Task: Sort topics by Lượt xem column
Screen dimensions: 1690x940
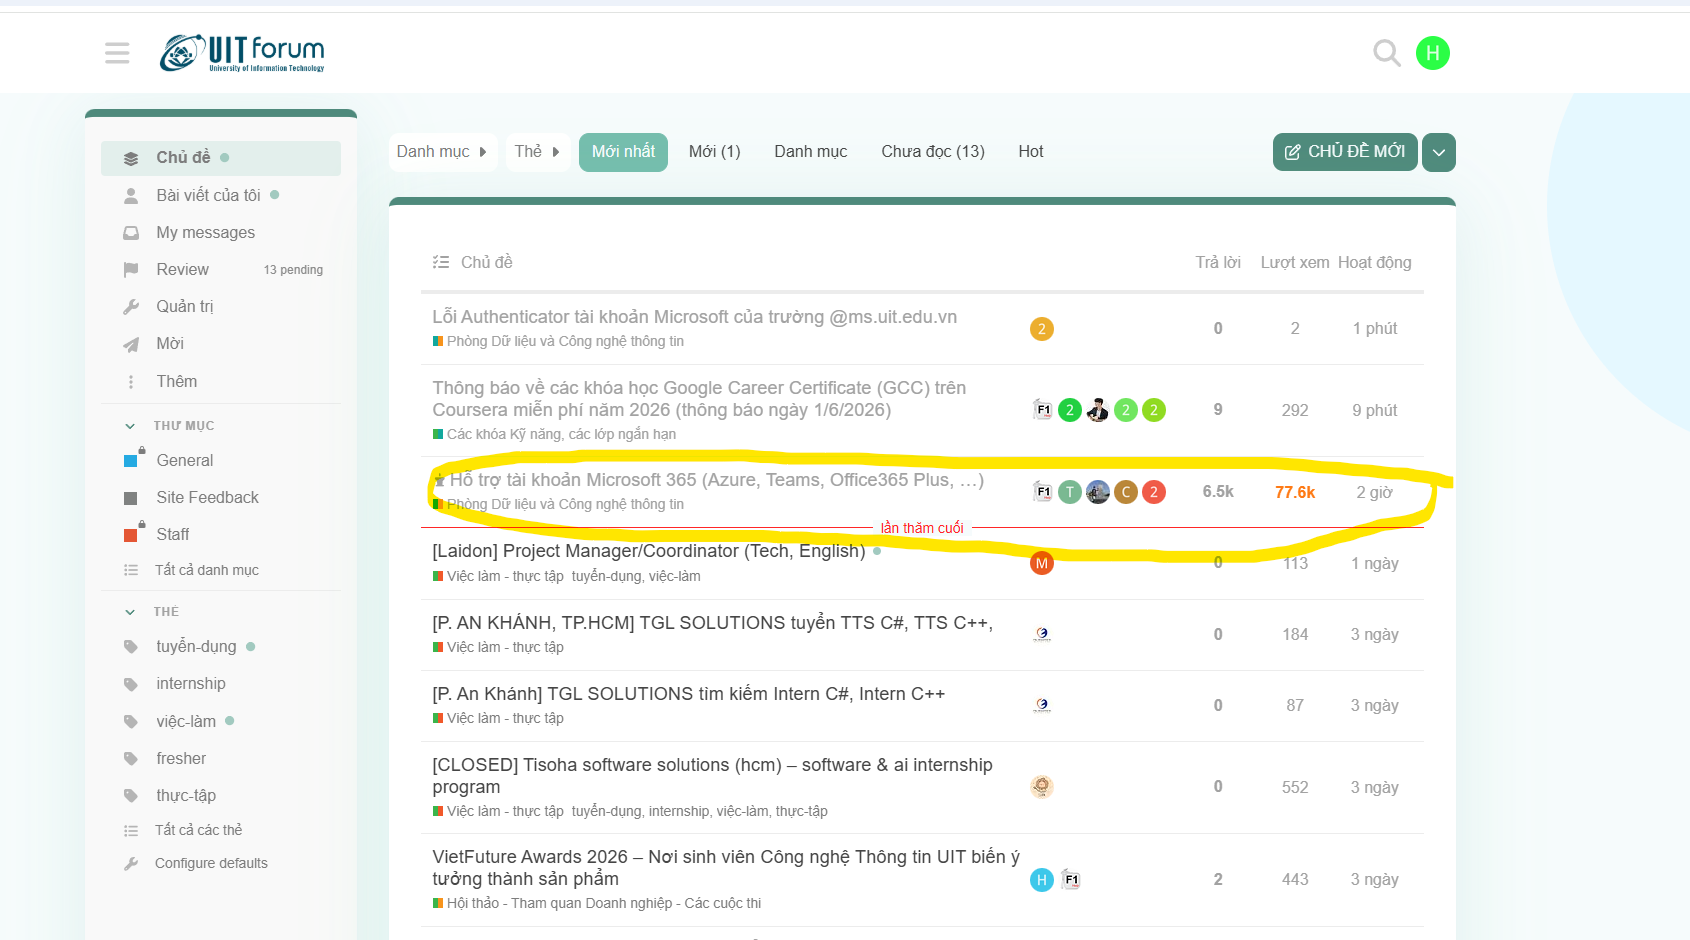Action: pos(1295,262)
